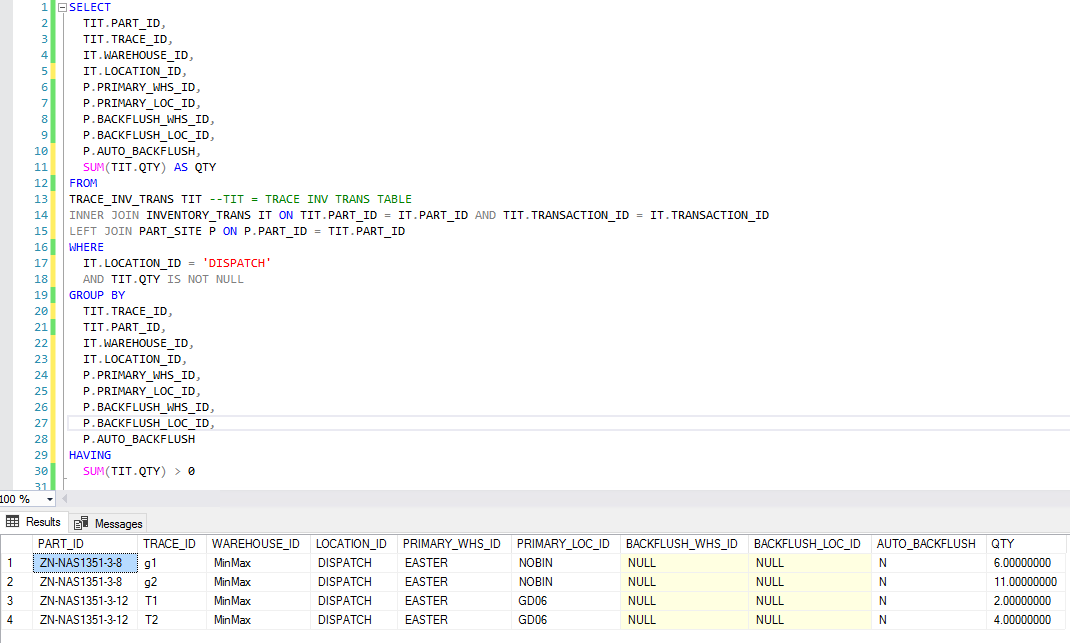The height and width of the screenshot is (643, 1070).
Task: Click the LEFT JOIN keyword on line 15
Action: [x=100, y=231]
